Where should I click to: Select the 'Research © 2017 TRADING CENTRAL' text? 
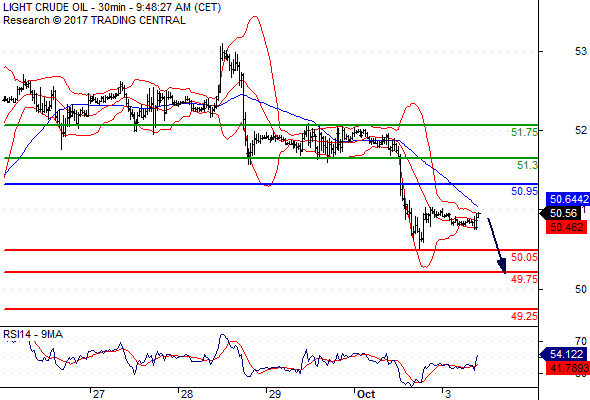[x=94, y=20]
